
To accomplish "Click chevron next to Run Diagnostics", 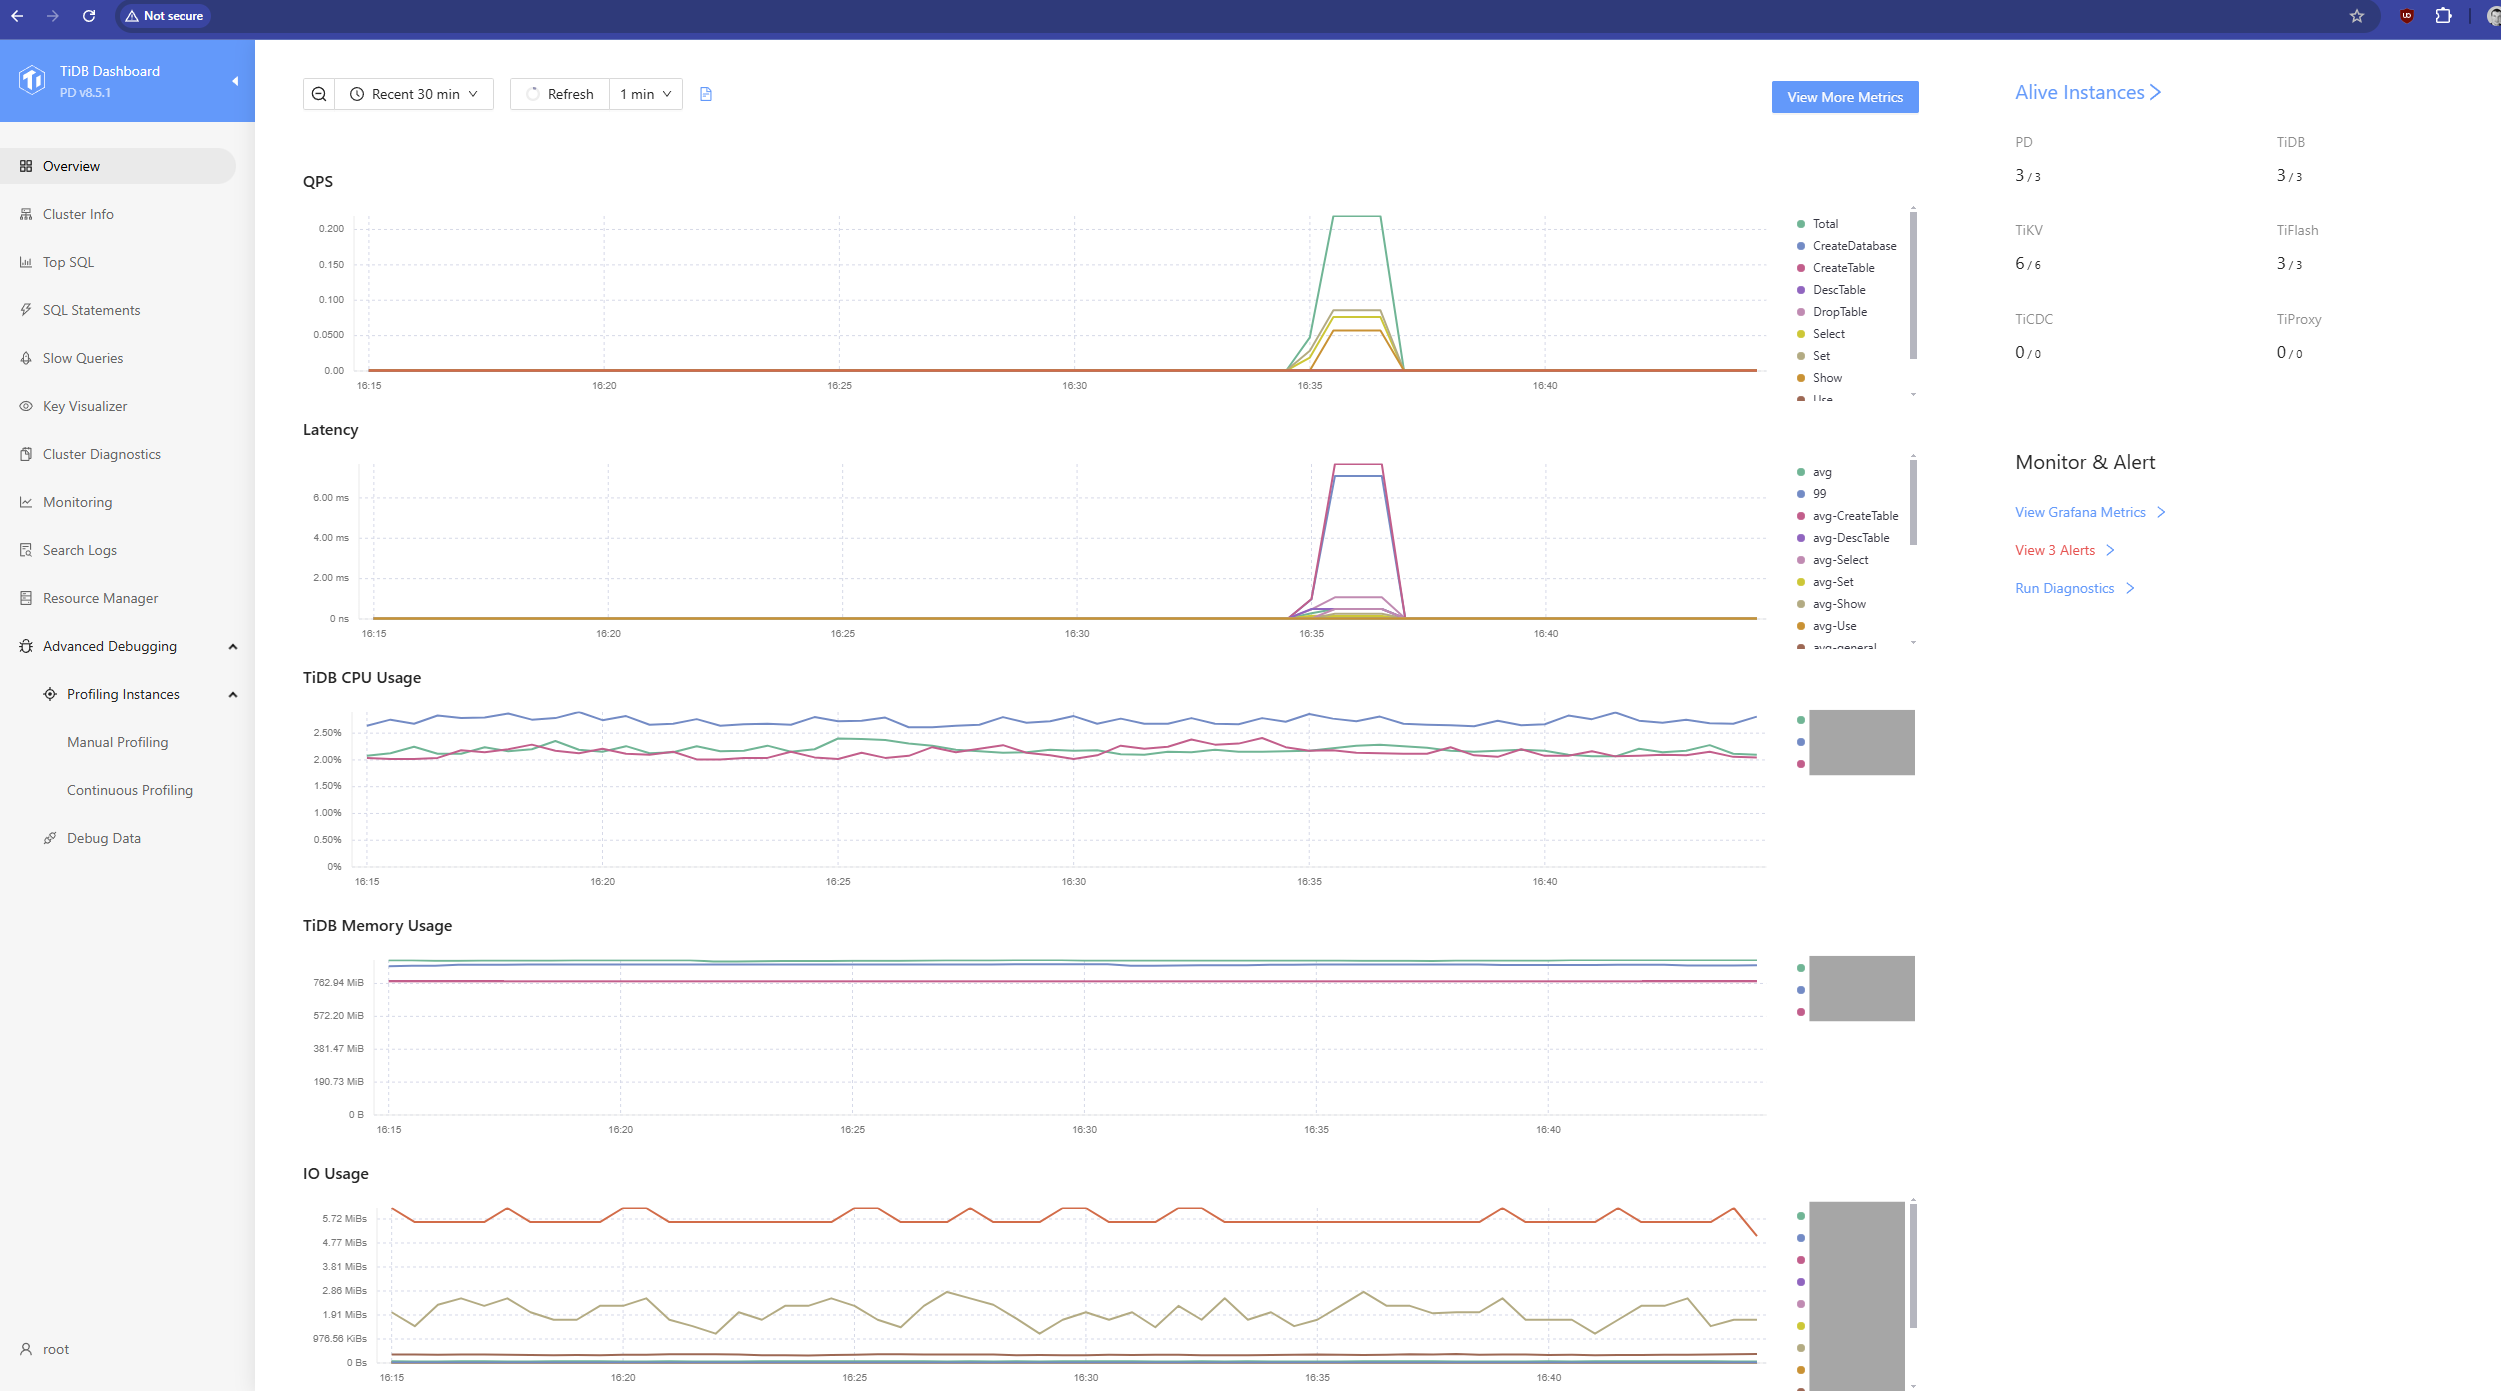I will (2130, 588).
